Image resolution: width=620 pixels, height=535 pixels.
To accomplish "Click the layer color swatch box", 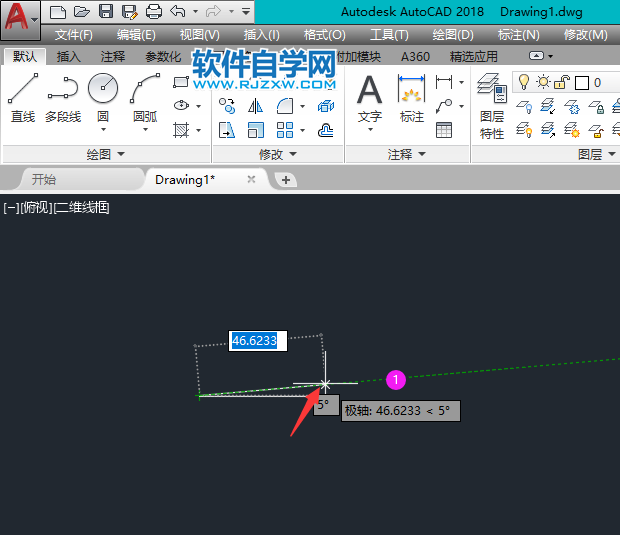I will pyautogui.click(x=582, y=83).
